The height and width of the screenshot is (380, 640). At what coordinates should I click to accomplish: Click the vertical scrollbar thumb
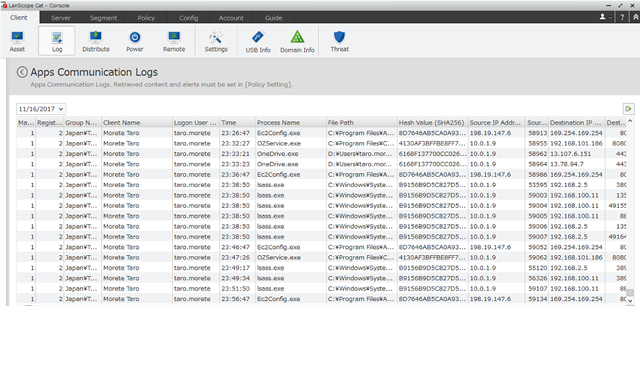(x=630, y=293)
